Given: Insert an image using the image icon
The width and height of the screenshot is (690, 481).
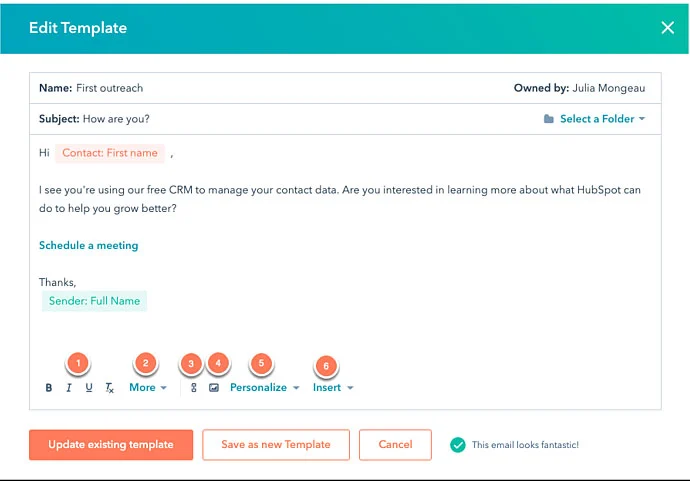Looking at the screenshot, I should 214,388.
